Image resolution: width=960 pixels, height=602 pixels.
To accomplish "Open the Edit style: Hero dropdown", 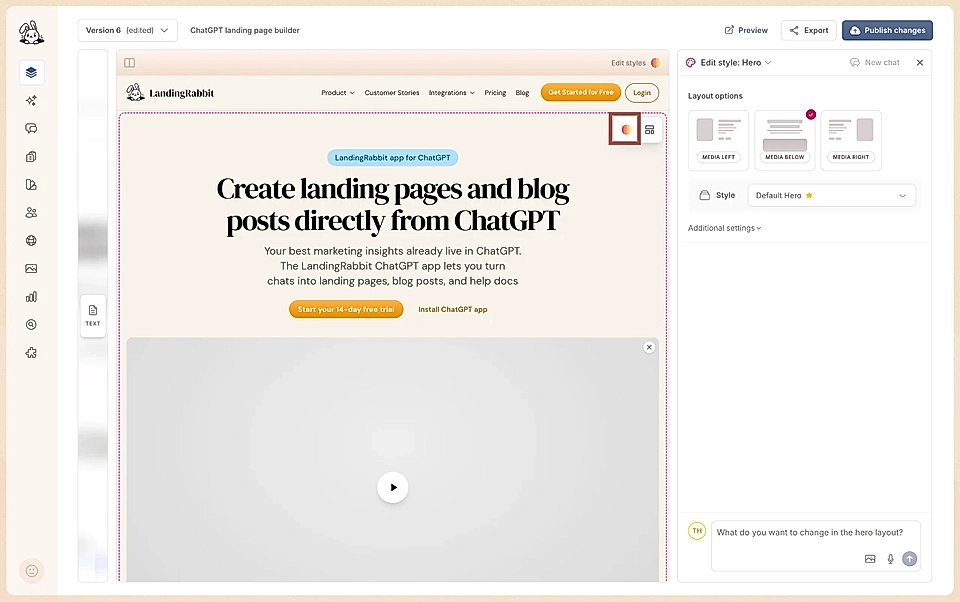I will click(x=735, y=62).
